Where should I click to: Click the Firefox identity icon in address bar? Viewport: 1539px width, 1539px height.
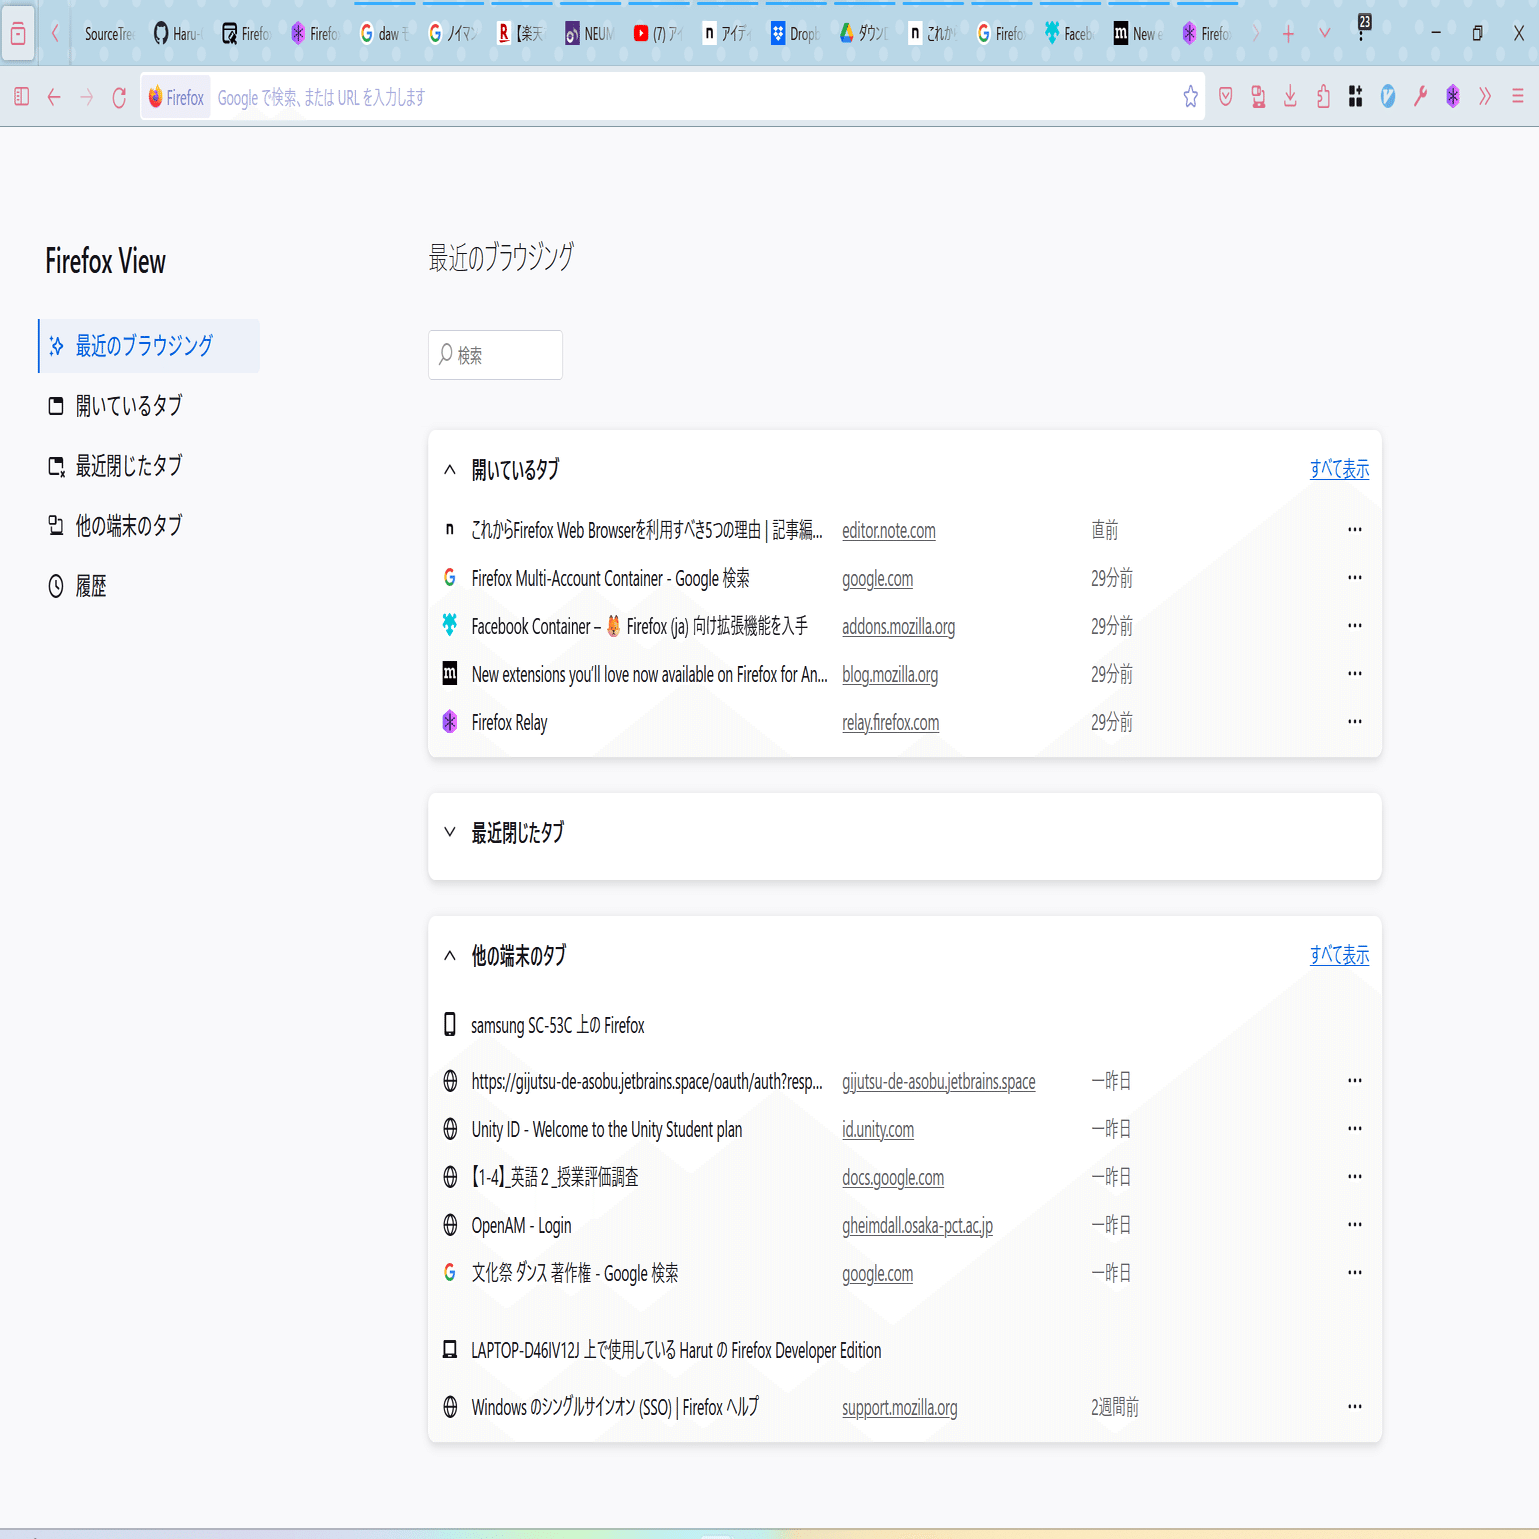point(176,97)
